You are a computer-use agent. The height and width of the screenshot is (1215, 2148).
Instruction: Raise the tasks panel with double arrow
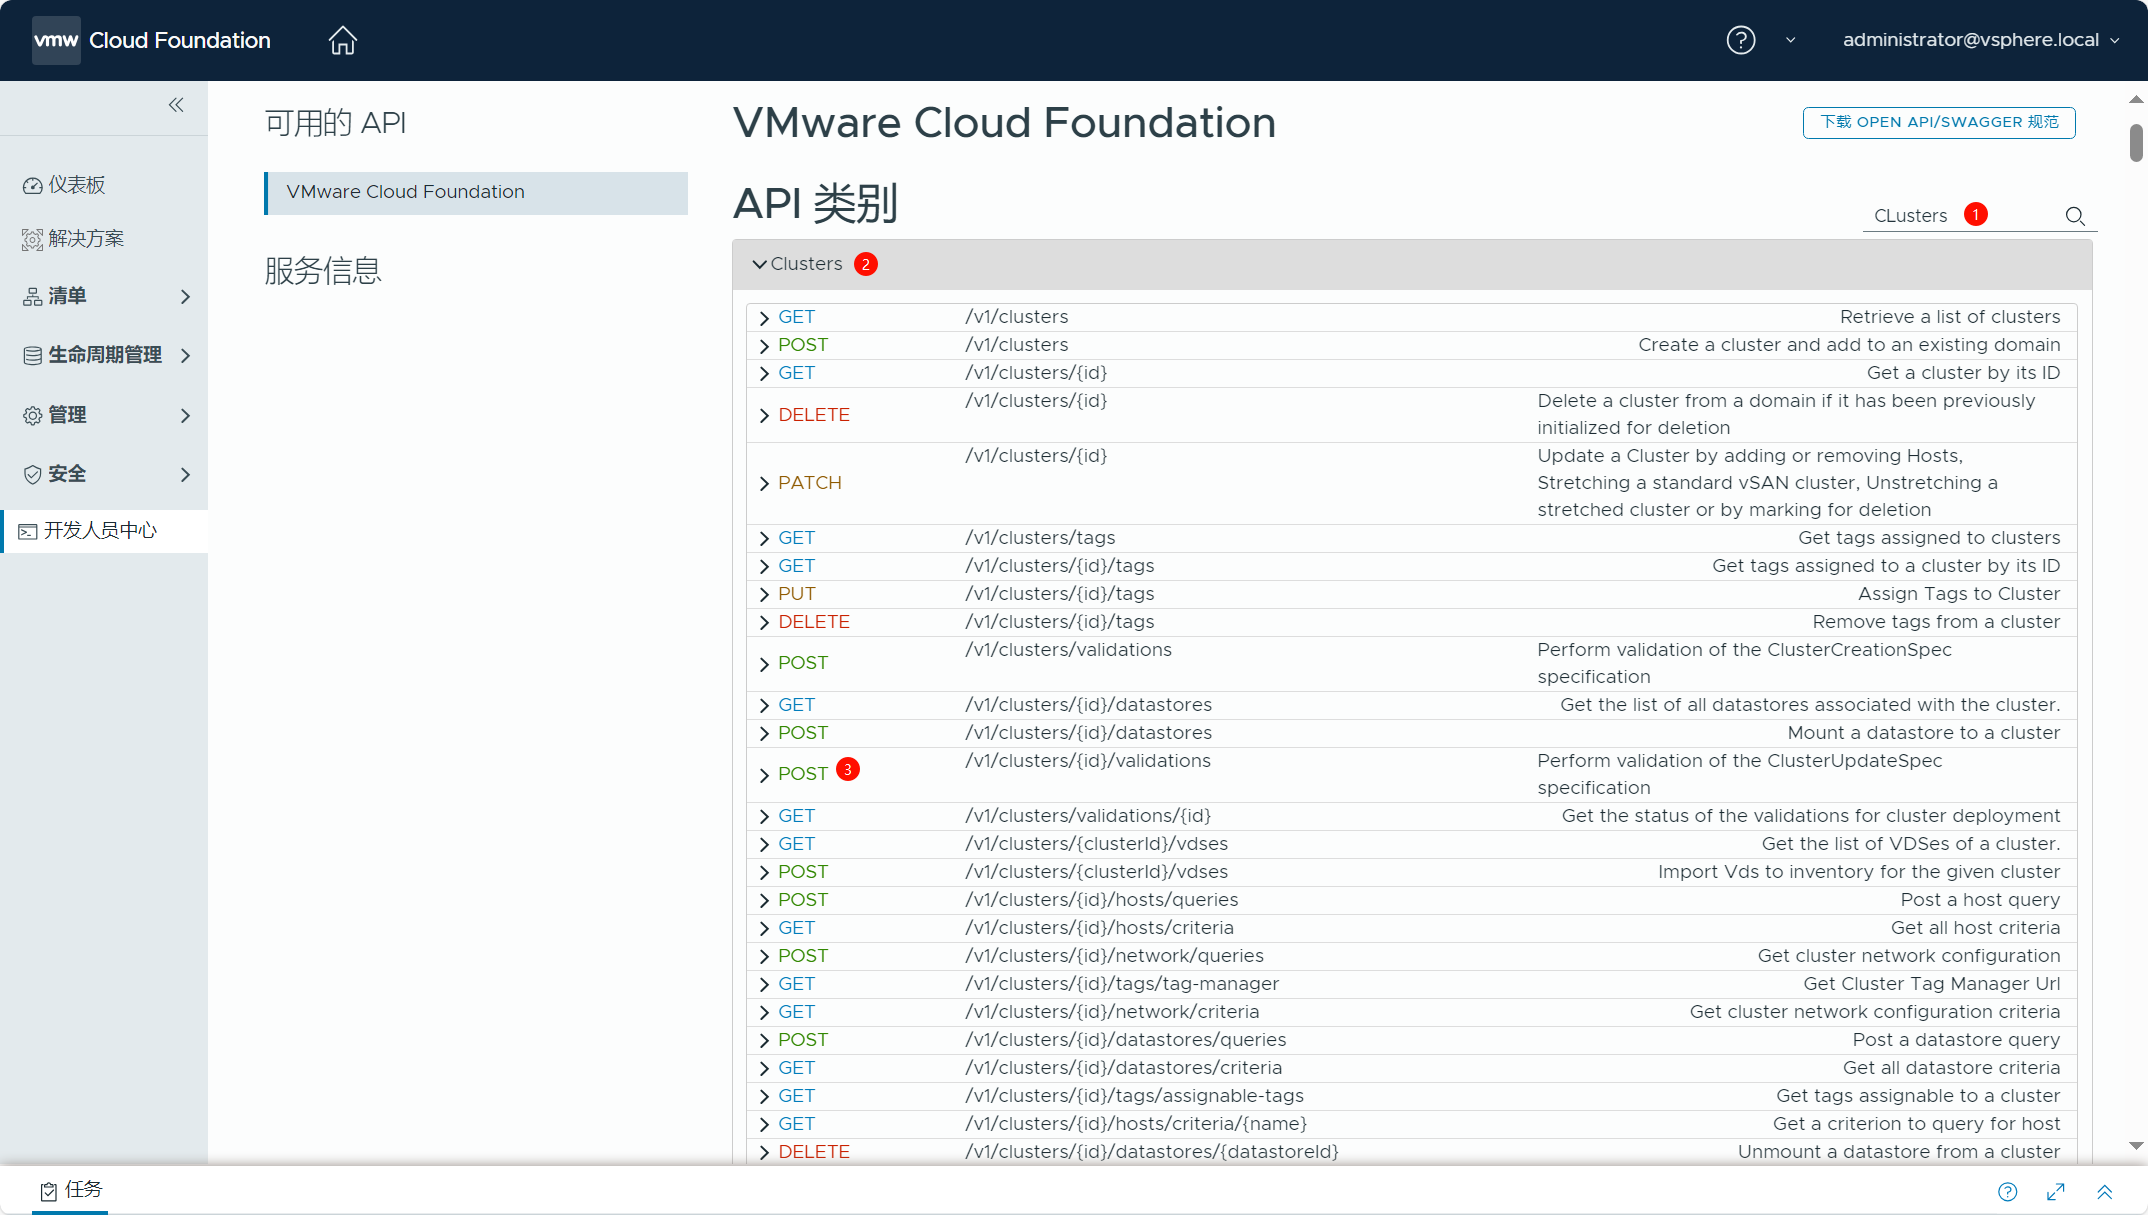2105,1191
